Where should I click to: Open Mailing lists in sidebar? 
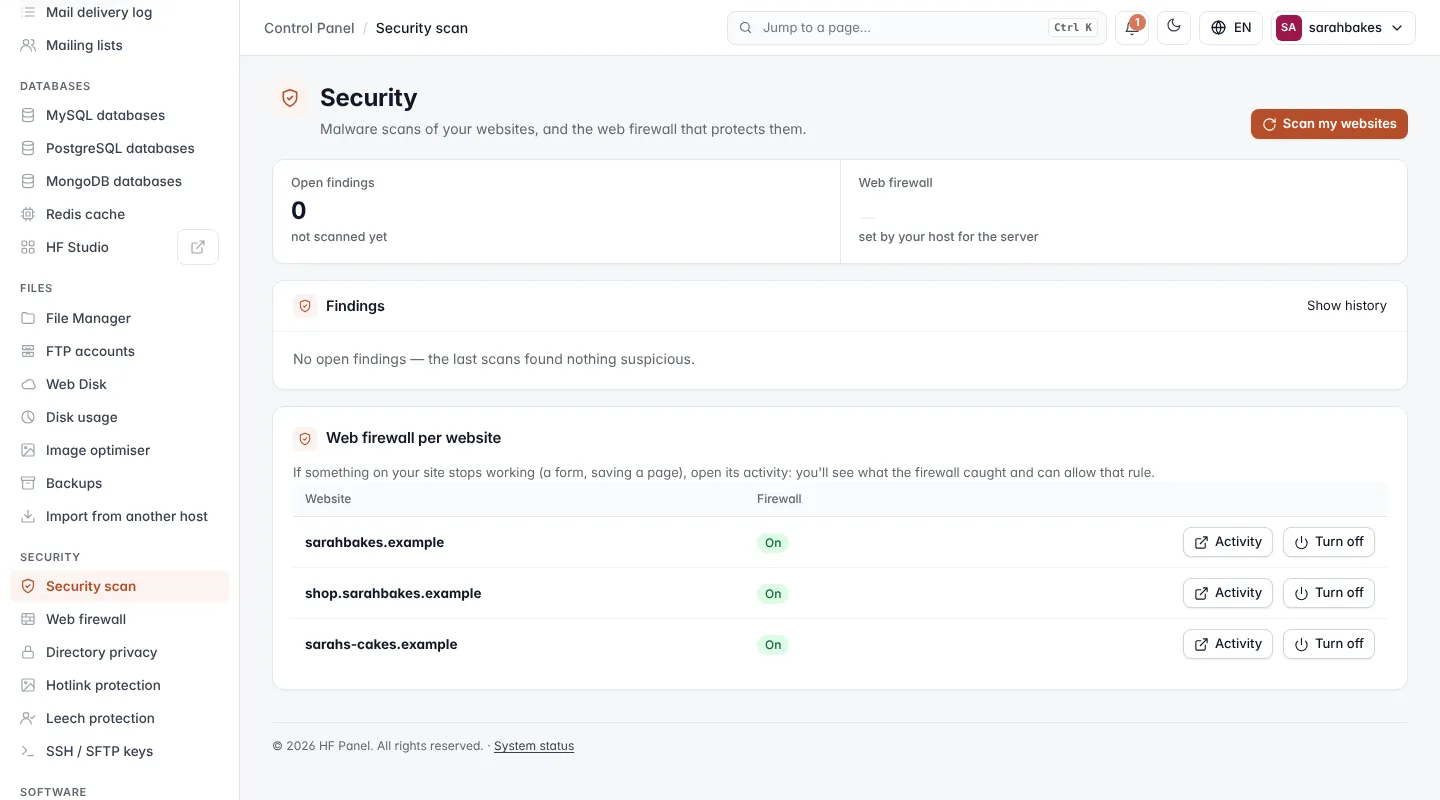click(x=119, y=45)
